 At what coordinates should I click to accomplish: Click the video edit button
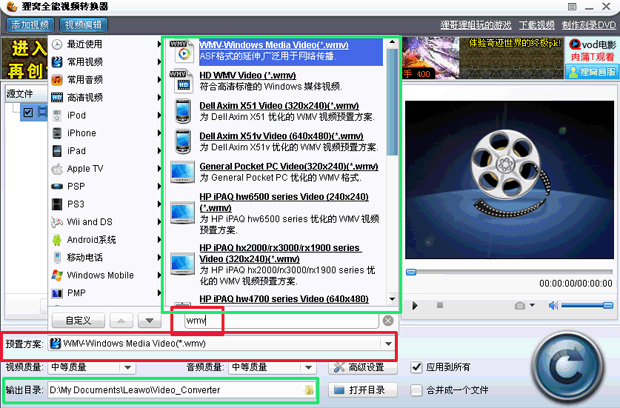tap(83, 25)
